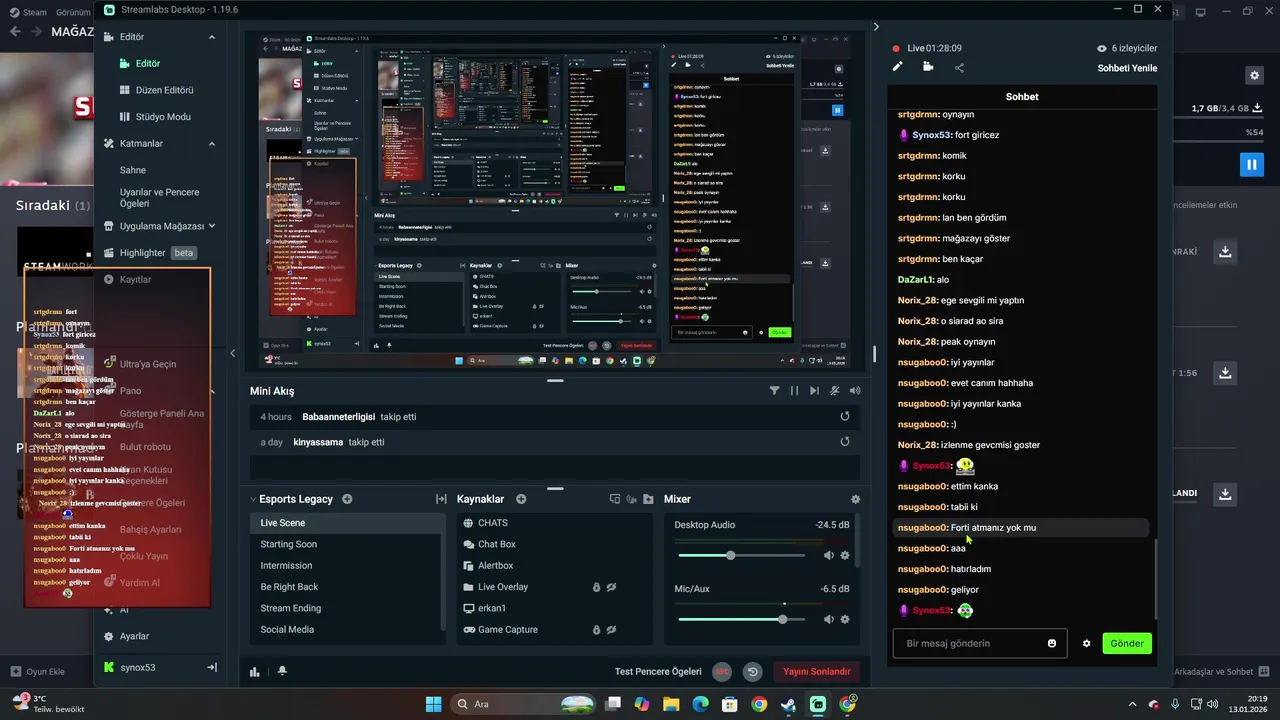Open scene transitions icon in the scenes panel
The image size is (1280, 720).
[x=441, y=499]
